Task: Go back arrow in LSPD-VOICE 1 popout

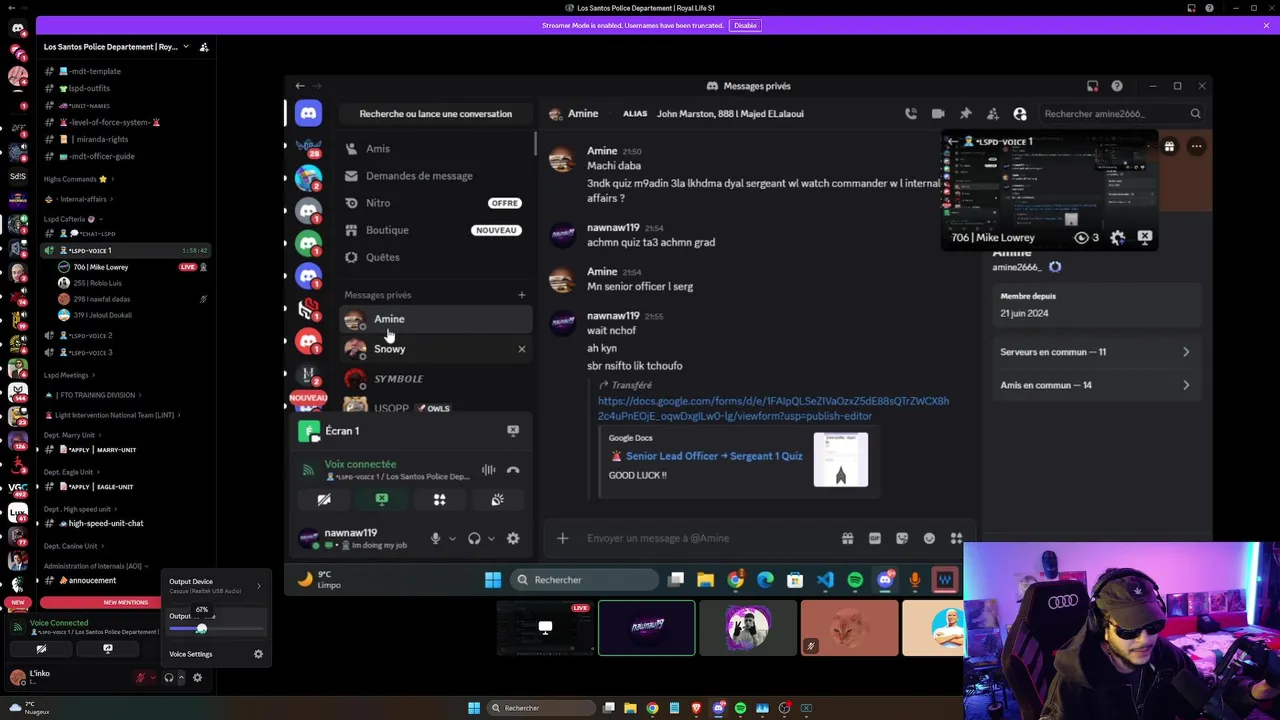Action: pyautogui.click(x=953, y=142)
